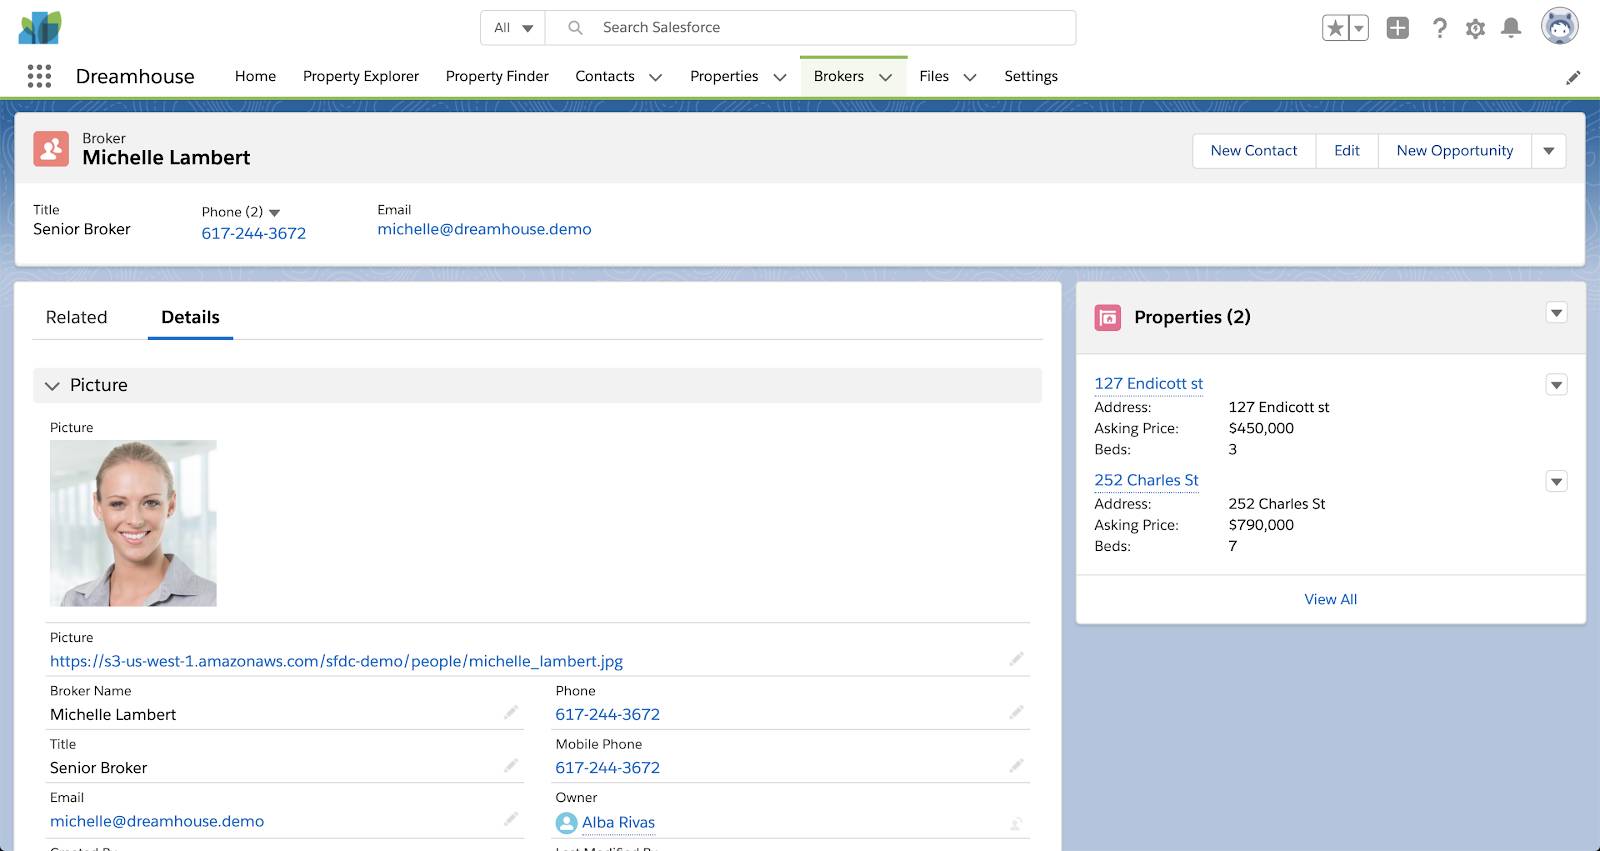
Task: Open Notifications bell icon
Action: (x=1511, y=28)
